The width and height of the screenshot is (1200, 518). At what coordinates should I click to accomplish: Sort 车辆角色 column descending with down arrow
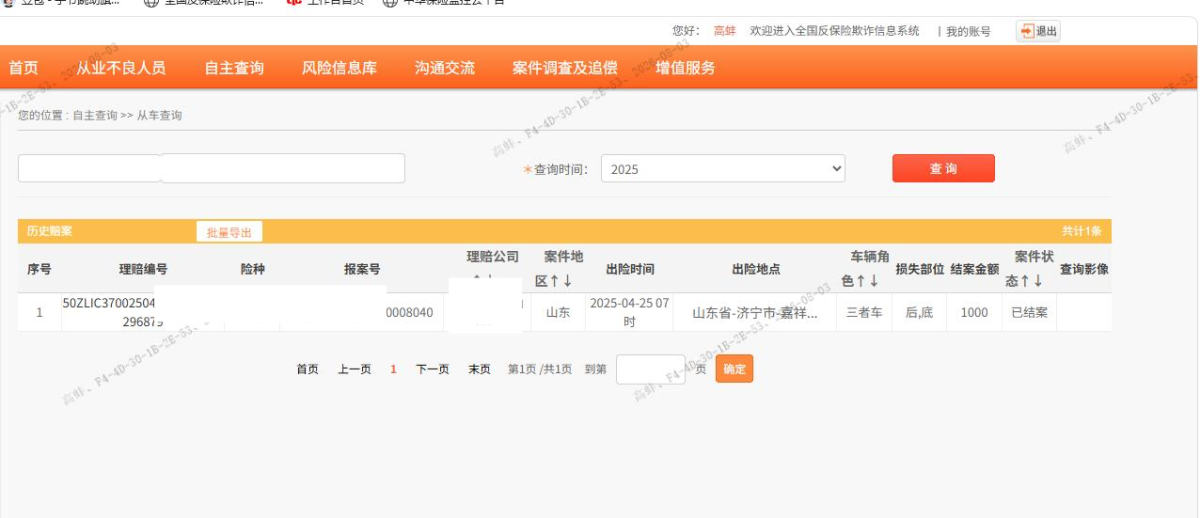click(x=874, y=281)
